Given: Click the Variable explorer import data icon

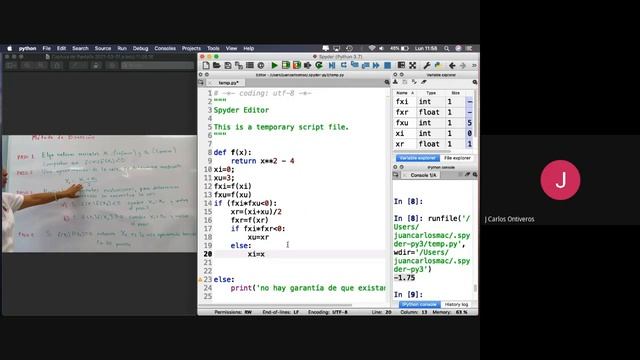Looking at the screenshot, I should tap(396, 82).
